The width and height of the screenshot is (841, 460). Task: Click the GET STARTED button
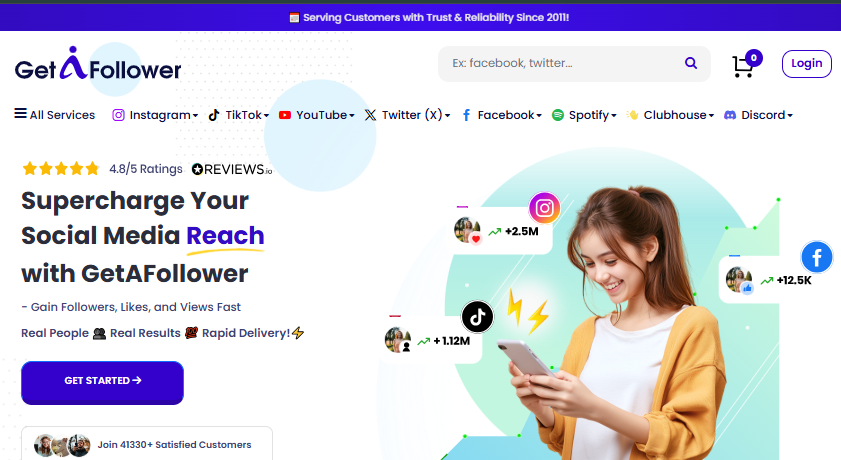click(x=102, y=382)
